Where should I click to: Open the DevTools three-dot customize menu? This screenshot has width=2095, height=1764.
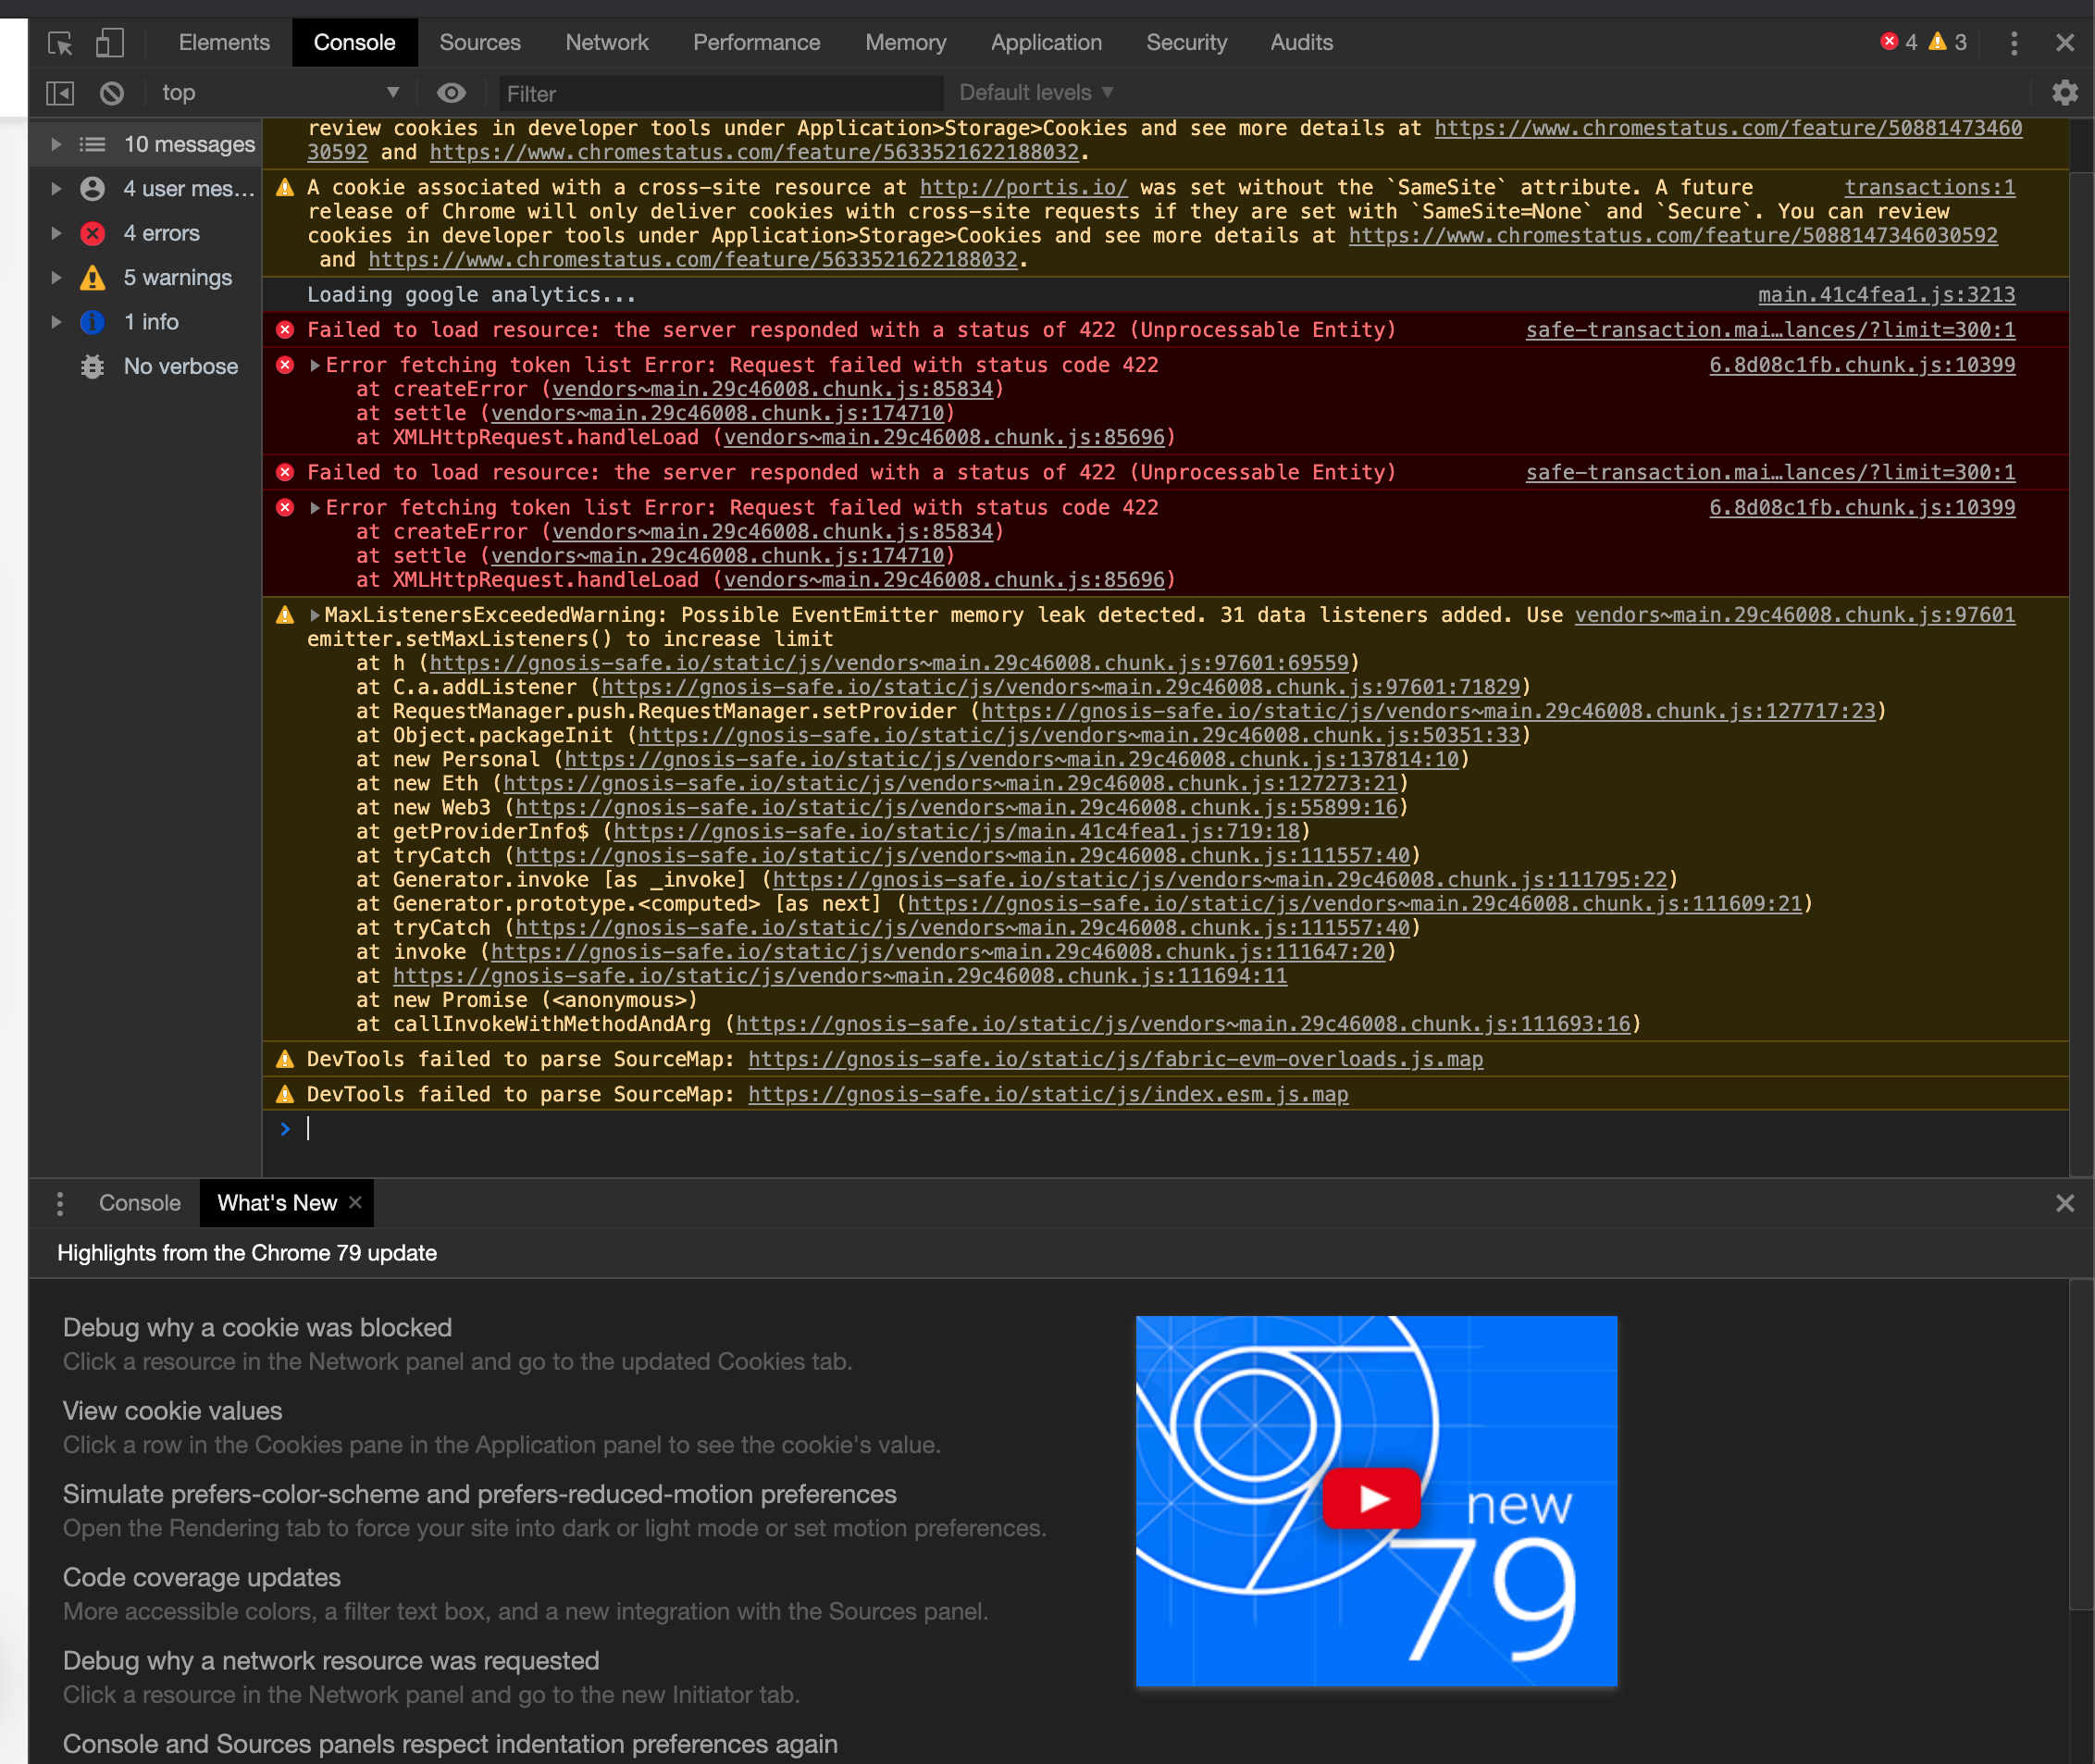coord(2014,43)
